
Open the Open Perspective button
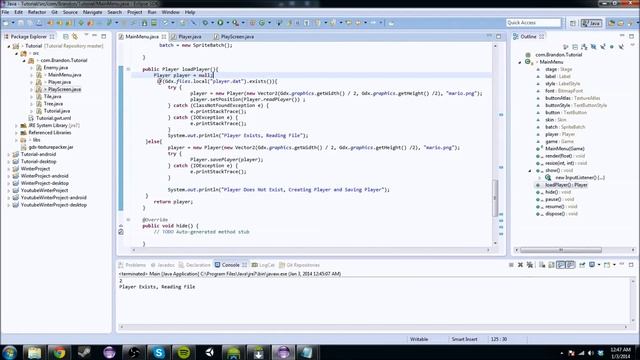point(573,23)
